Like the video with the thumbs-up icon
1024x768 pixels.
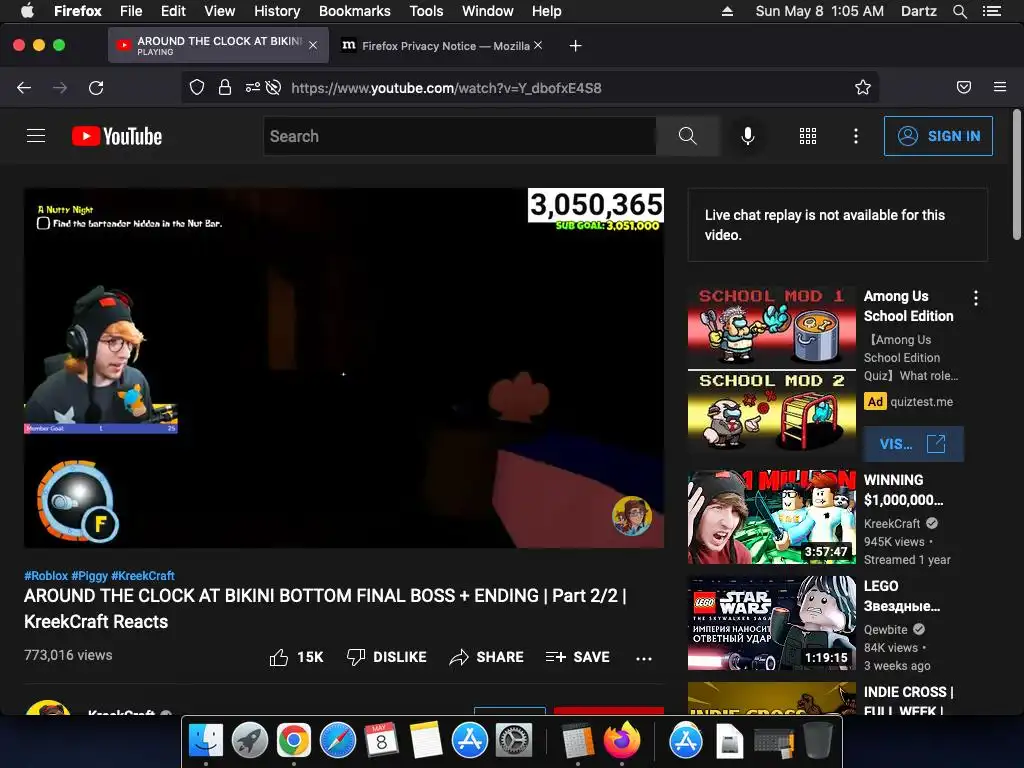[x=279, y=657]
